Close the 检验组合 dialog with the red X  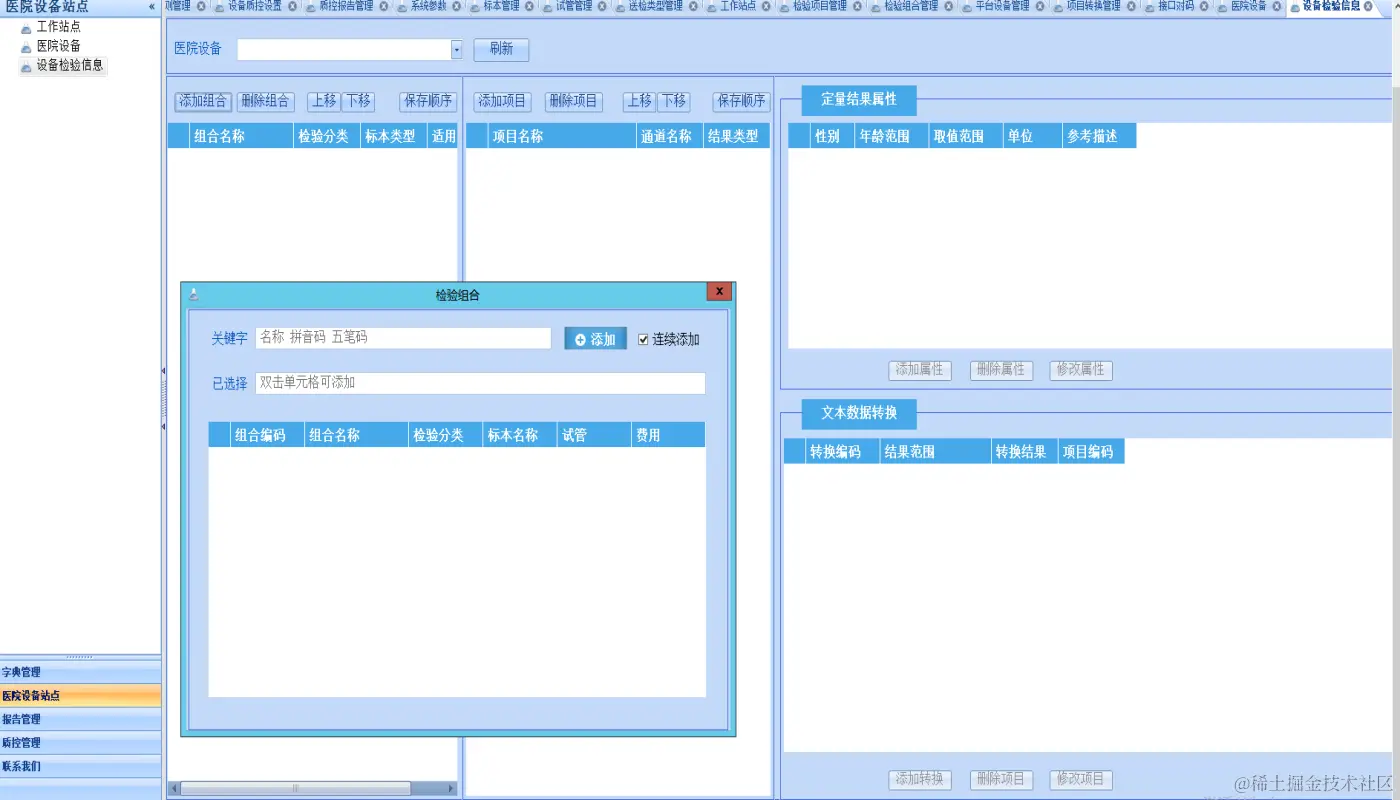point(719,291)
